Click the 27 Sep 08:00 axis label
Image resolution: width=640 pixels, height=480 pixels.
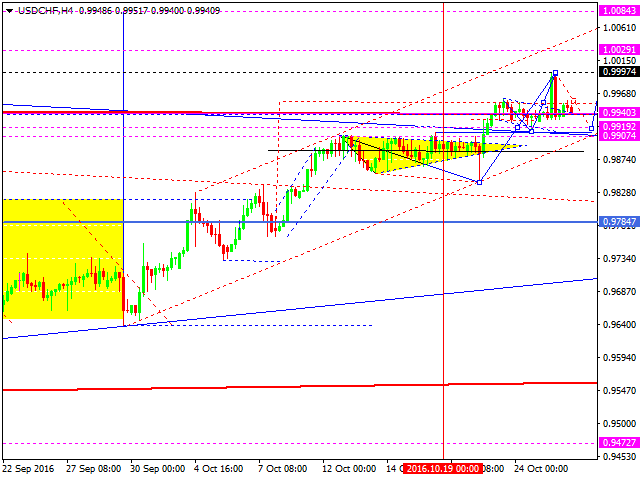(93, 469)
